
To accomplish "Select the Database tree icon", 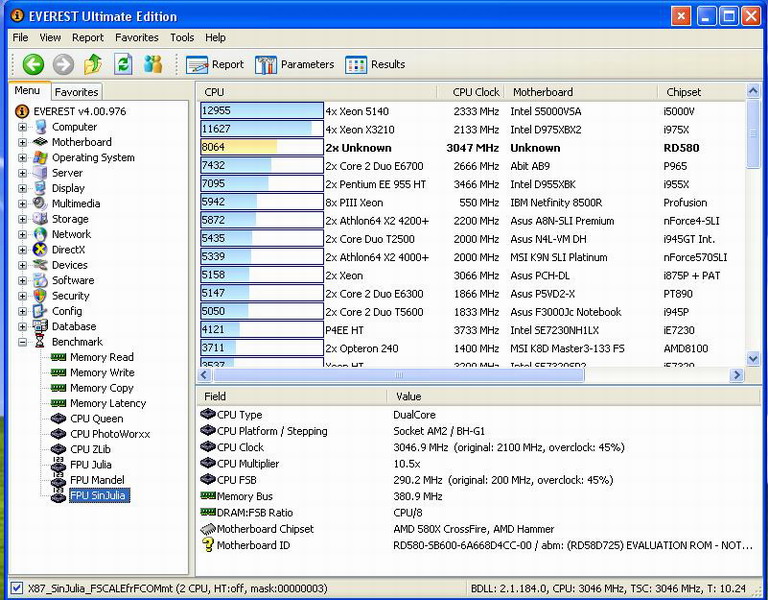I will 41,326.
